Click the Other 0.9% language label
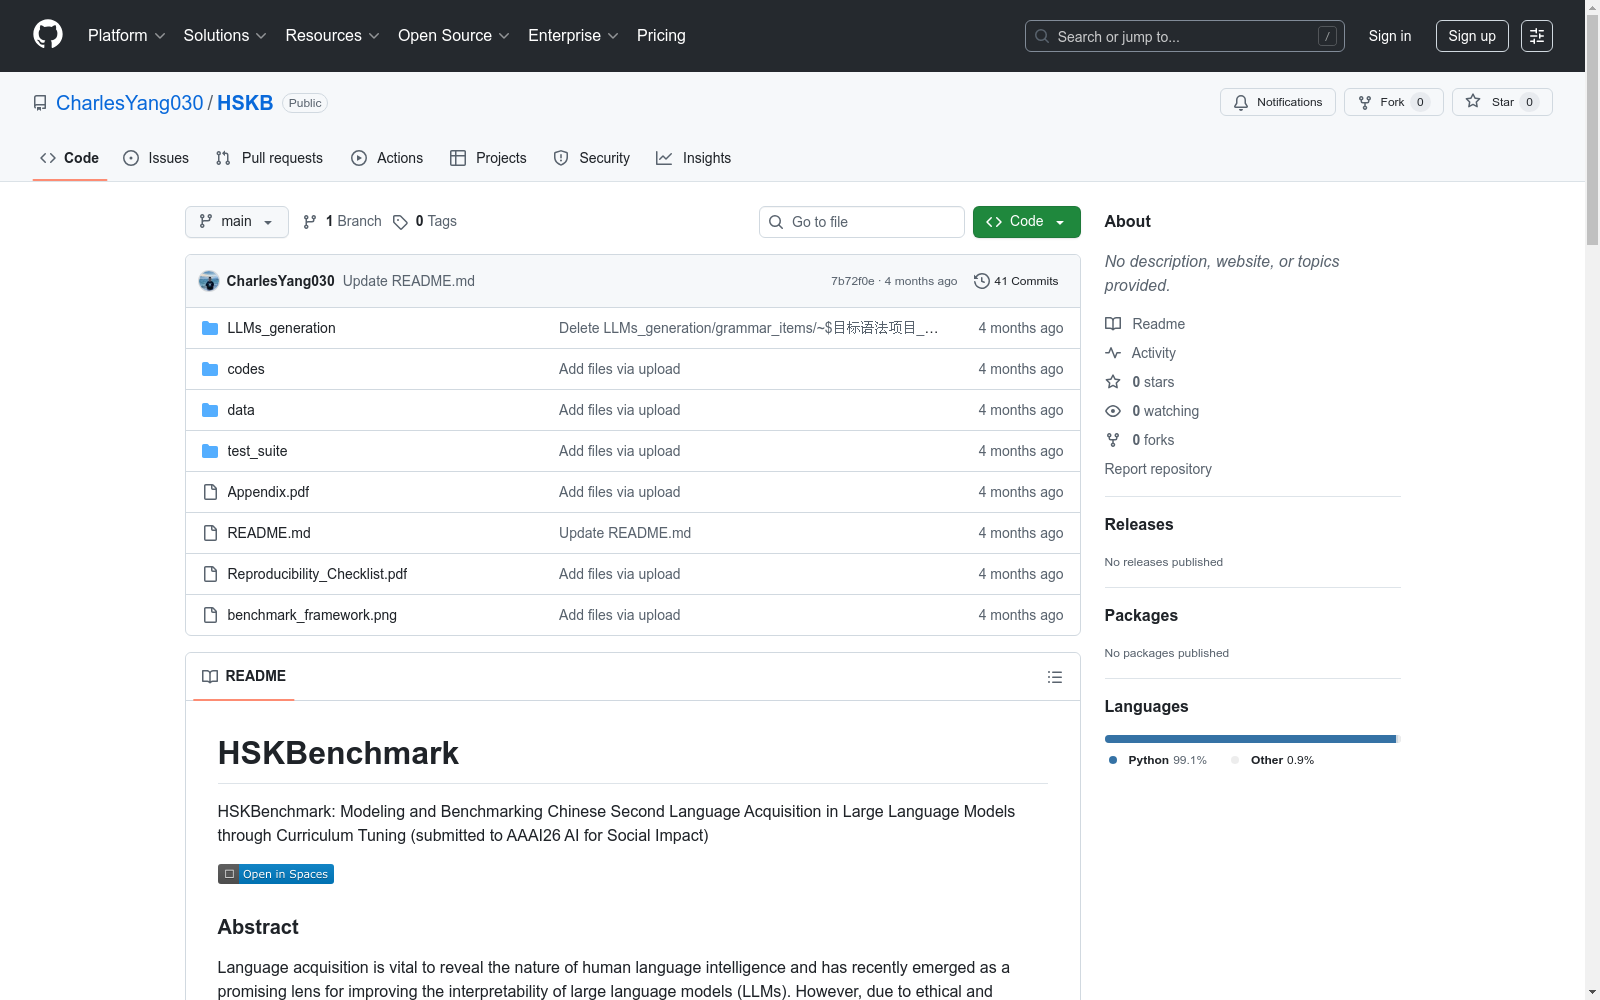 tap(1273, 760)
